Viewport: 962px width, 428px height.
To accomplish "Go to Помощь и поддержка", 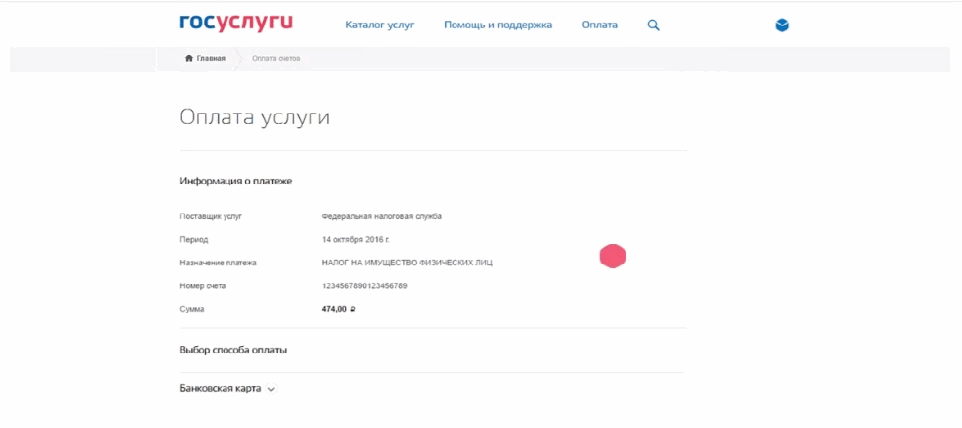I will 498,25.
